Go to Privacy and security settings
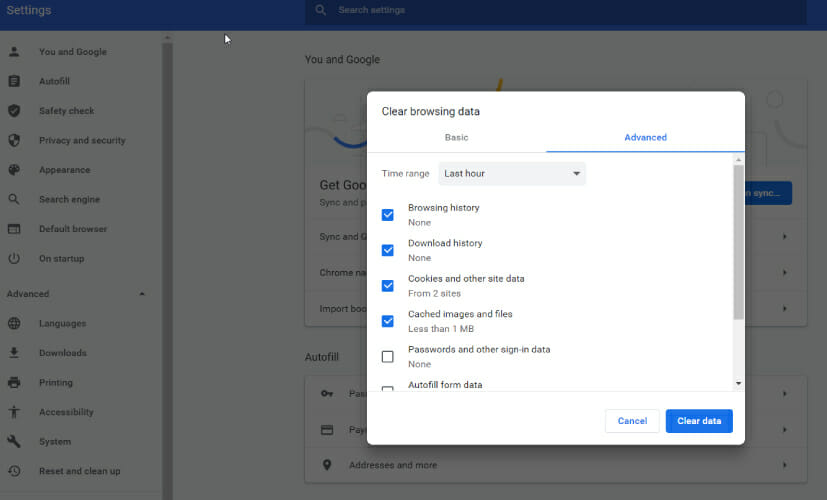827x500 pixels. (x=82, y=140)
